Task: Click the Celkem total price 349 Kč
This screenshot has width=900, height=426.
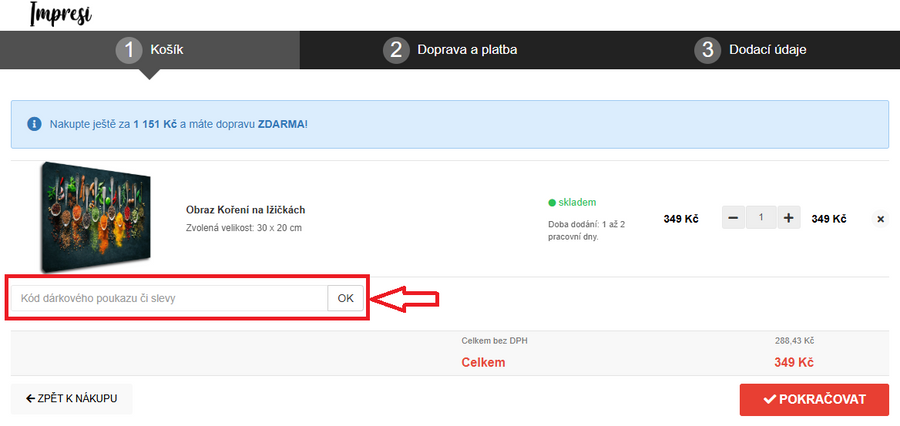Action: click(794, 363)
